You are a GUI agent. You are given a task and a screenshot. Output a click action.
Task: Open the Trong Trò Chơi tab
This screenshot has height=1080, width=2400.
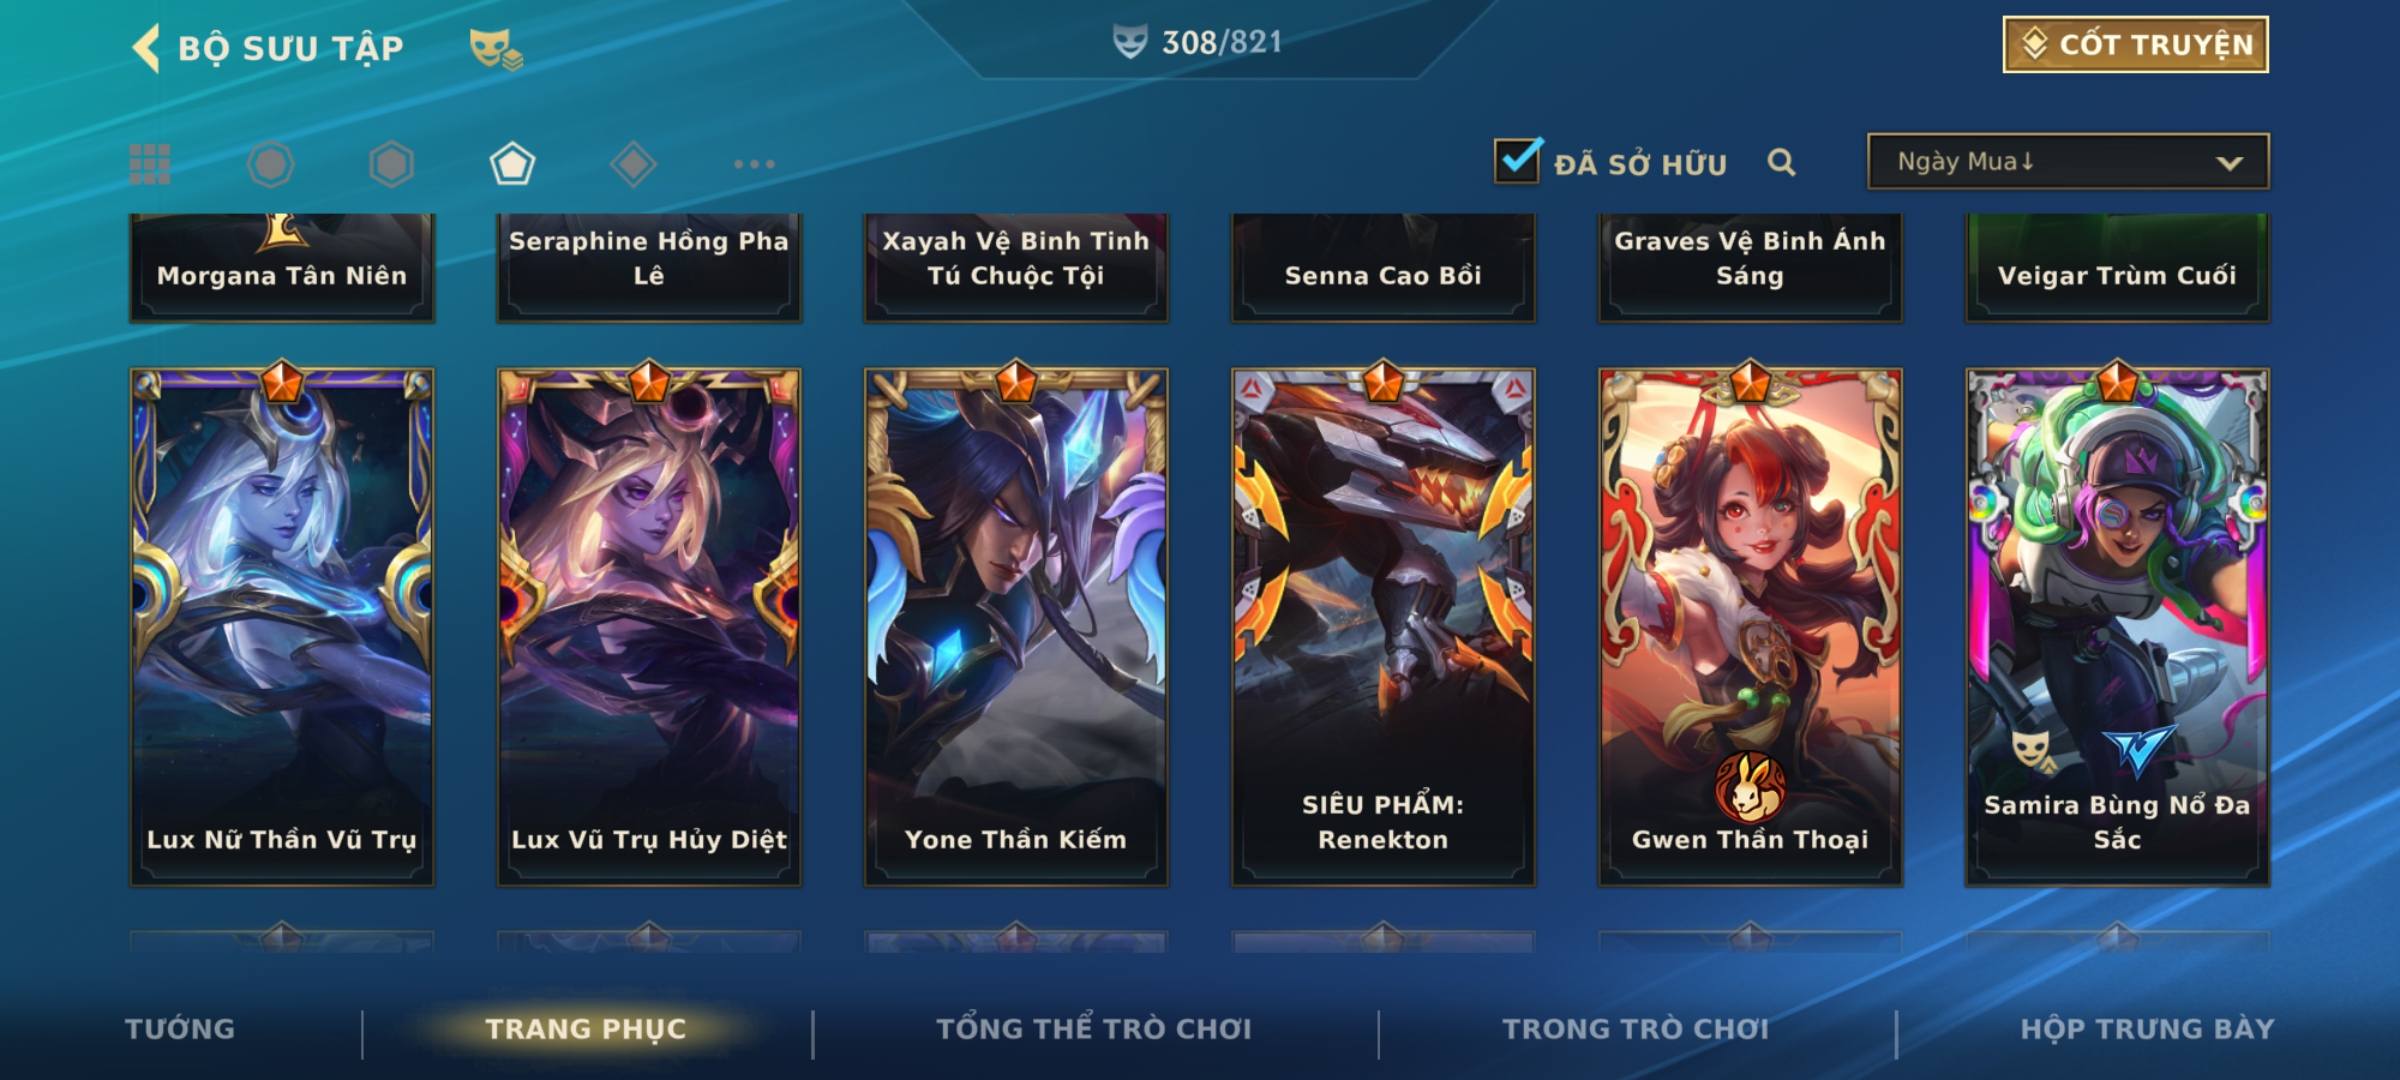(1636, 1029)
